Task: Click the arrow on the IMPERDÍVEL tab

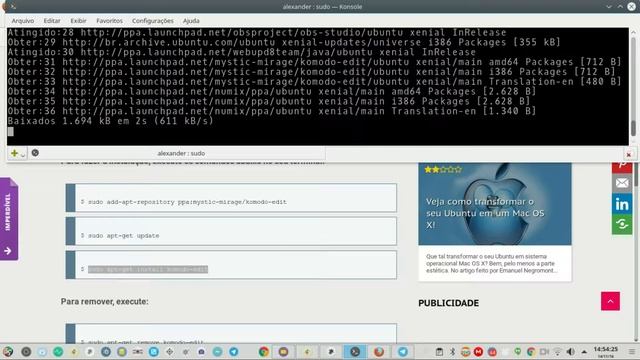Action: coord(8,251)
